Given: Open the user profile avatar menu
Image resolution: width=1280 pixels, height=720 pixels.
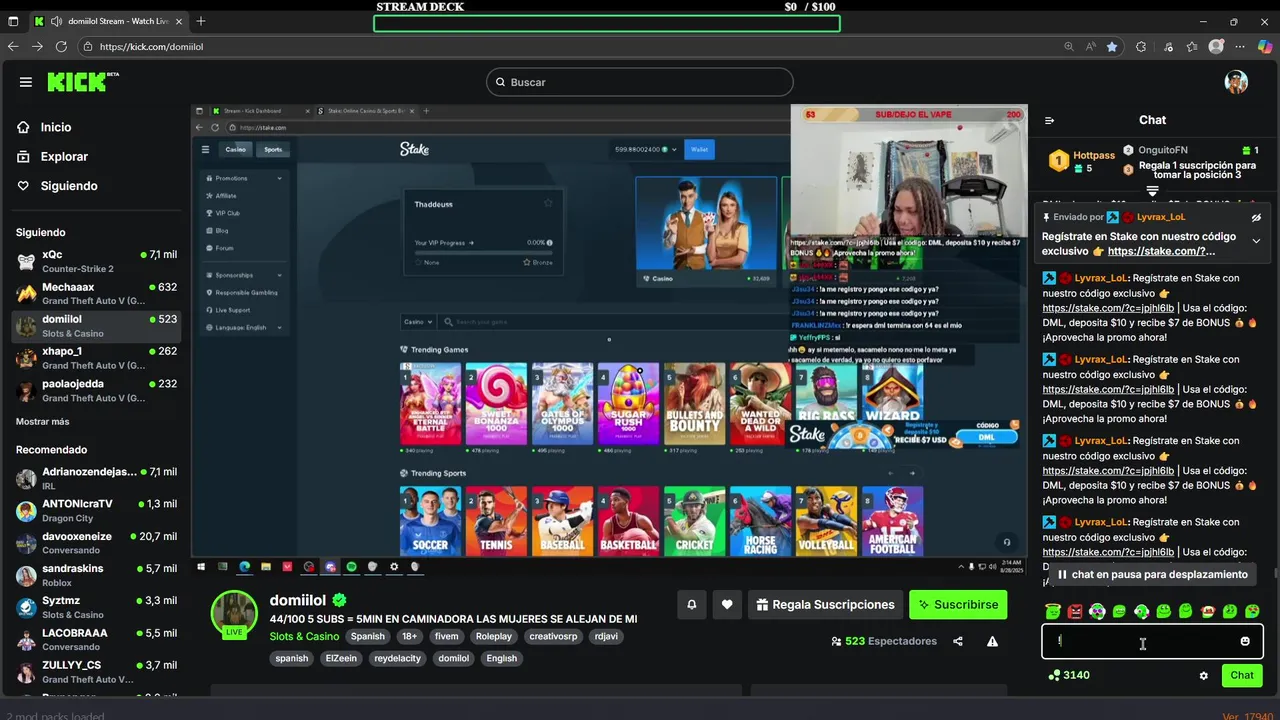Looking at the screenshot, I should coord(1236,82).
